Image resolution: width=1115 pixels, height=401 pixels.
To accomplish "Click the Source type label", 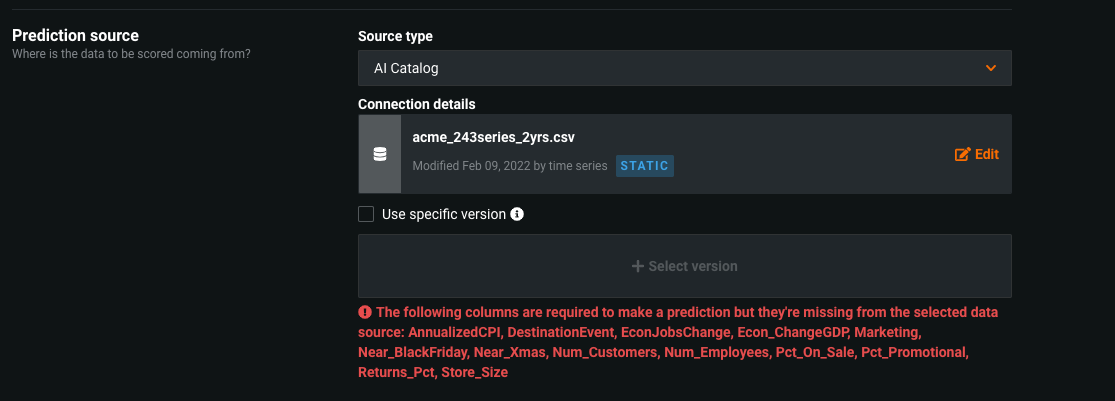I will (x=395, y=36).
